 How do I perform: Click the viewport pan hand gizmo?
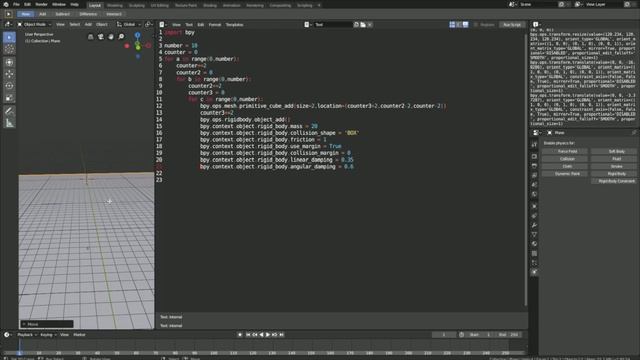click(111, 37)
